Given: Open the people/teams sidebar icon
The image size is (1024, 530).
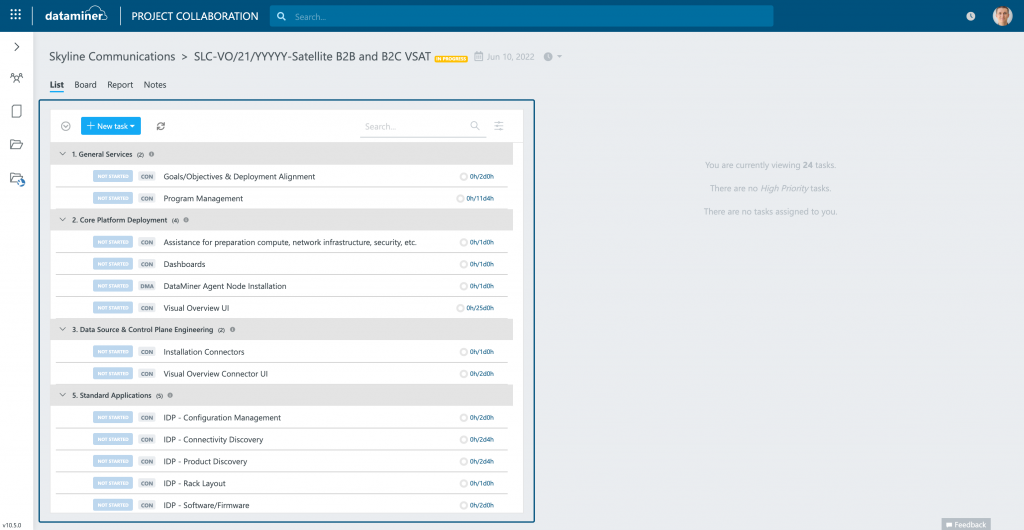Looking at the screenshot, I should [x=17, y=78].
